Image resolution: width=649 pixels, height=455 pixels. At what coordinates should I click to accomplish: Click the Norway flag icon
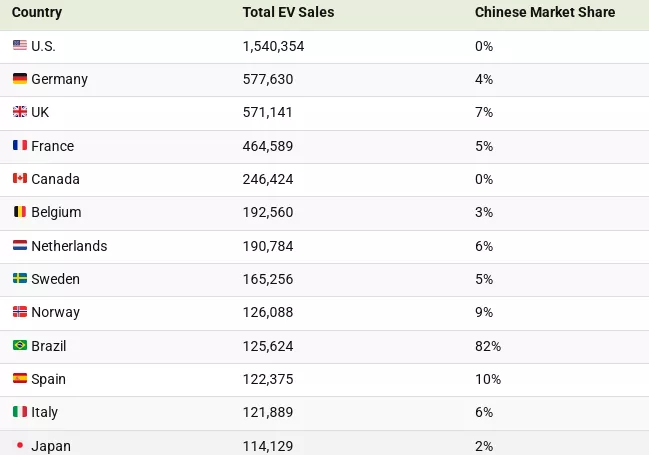(19, 312)
